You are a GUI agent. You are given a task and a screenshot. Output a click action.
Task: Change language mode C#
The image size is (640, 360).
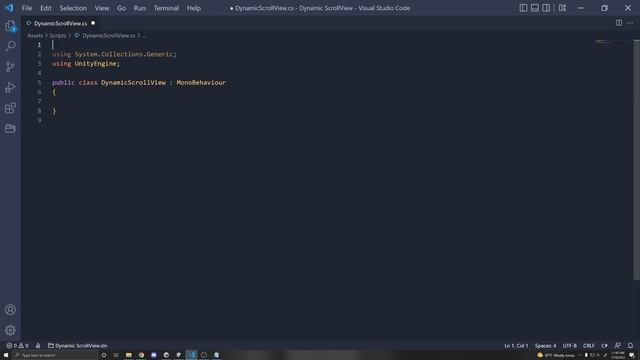click(x=604, y=345)
